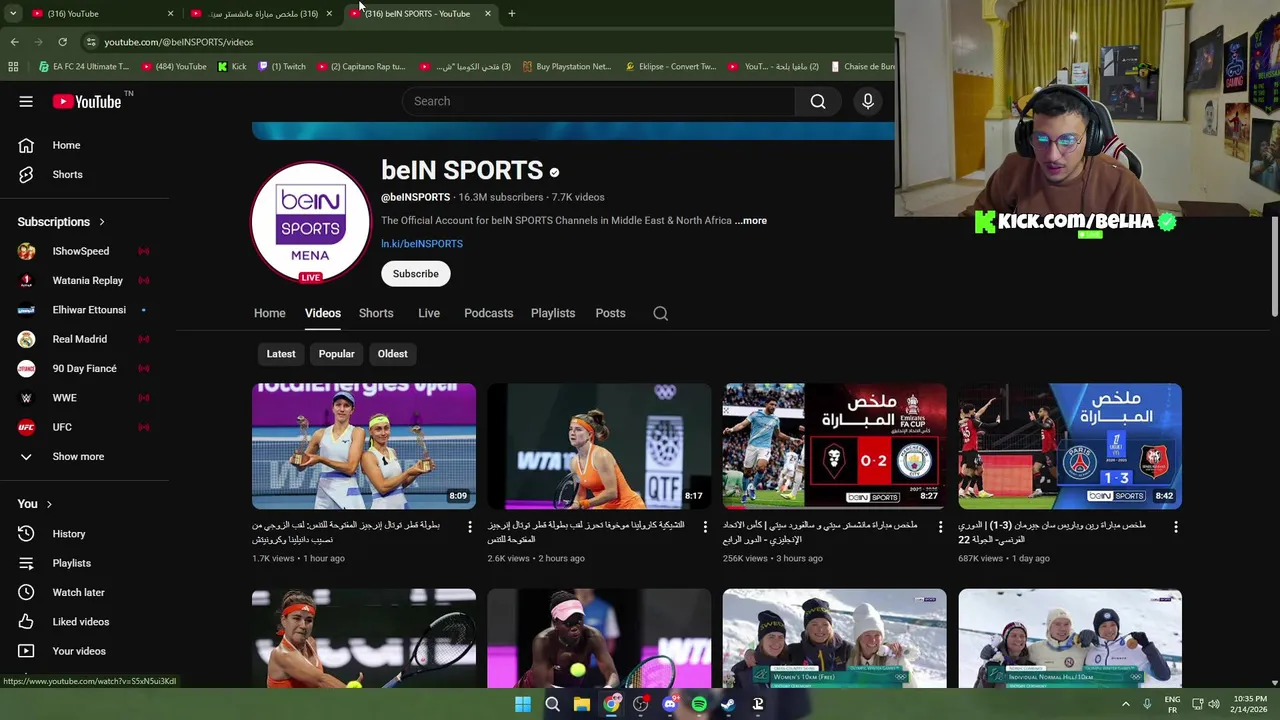The image size is (1280, 720).
Task: Switch to the channel Playlists tab
Action: click(x=553, y=313)
